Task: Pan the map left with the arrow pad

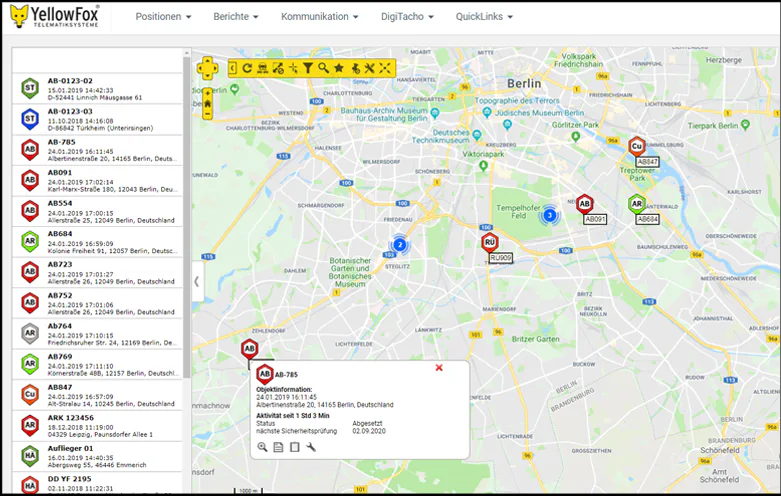Action: (x=201, y=68)
